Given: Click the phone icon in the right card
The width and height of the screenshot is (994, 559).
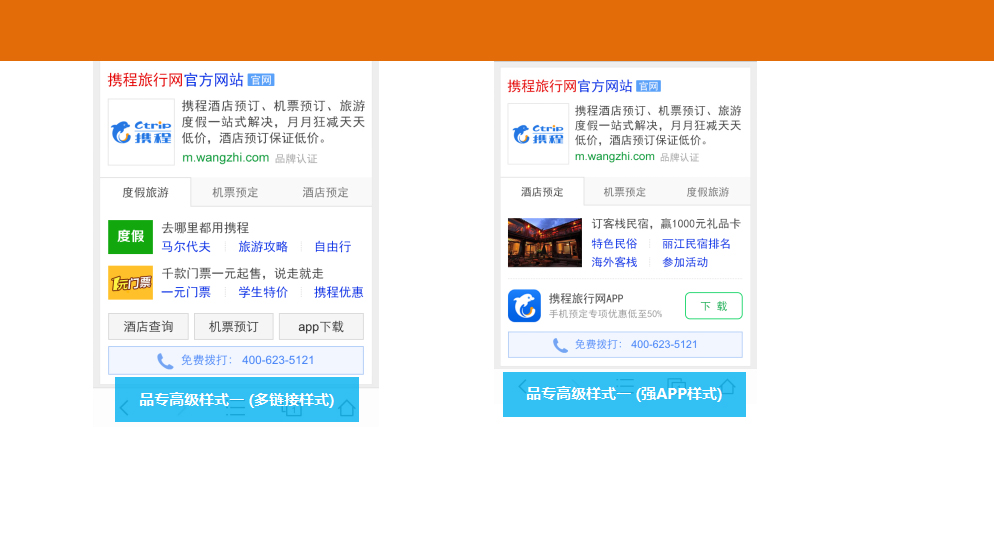Looking at the screenshot, I should click(x=560, y=345).
